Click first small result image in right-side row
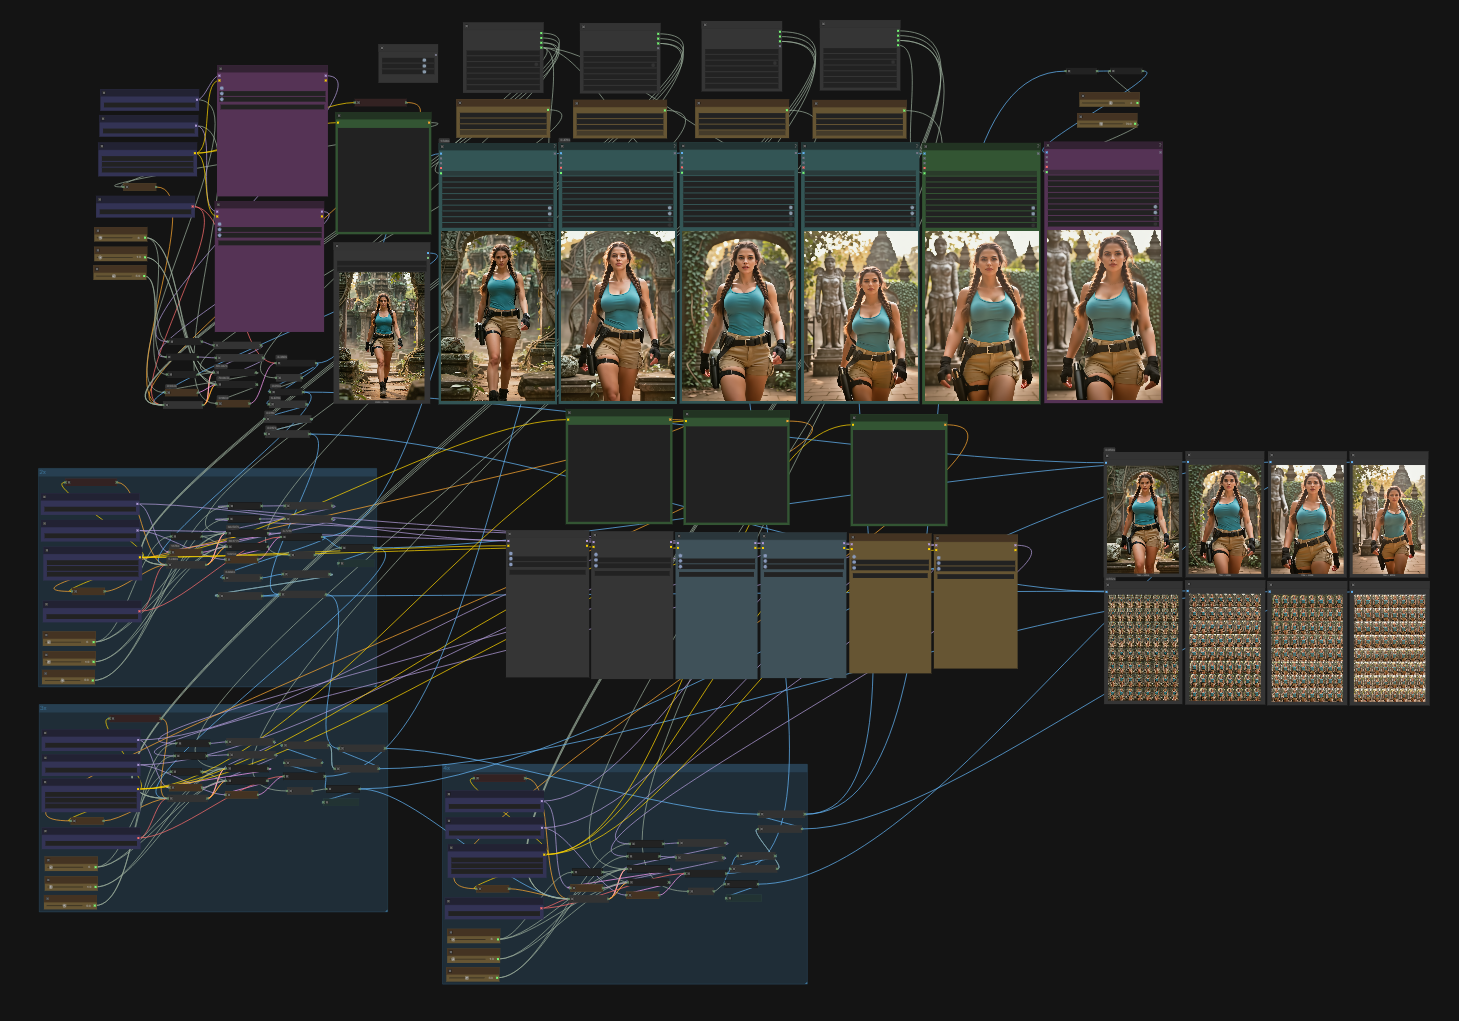This screenshot has width=1459, height=1021. (1143, 520)
